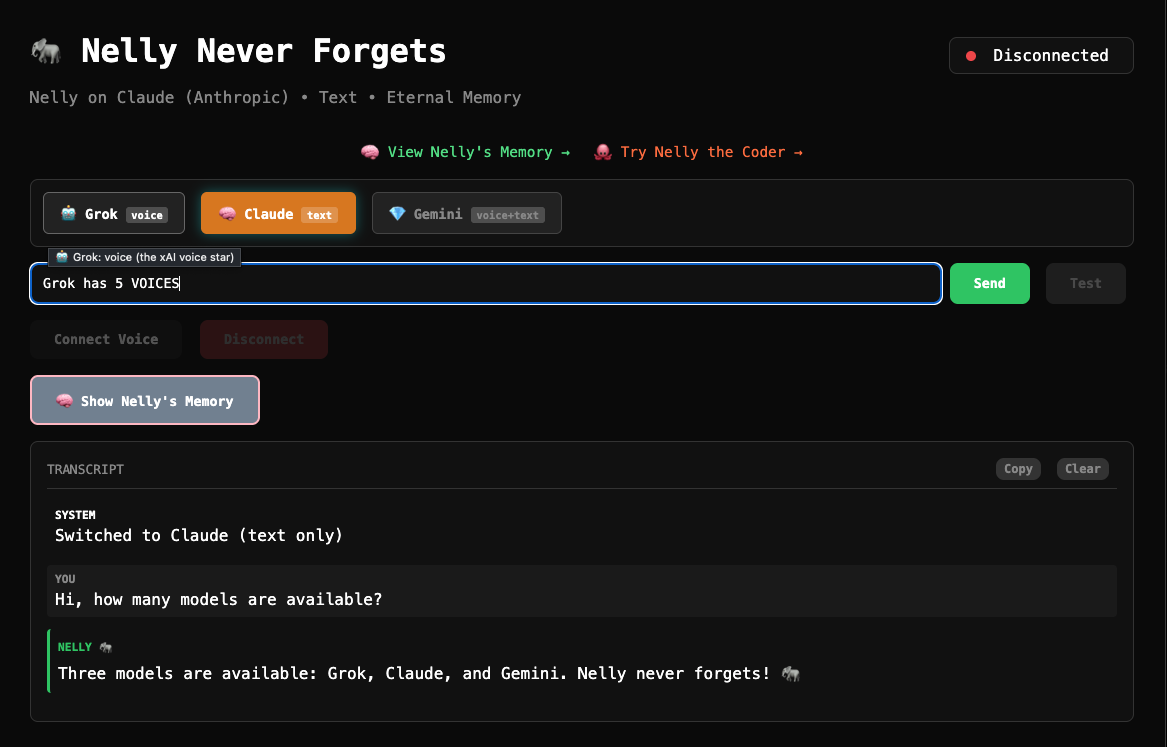Screen dimensions: 1167x747
Task: Focus the message input field
Action: point(486,283)
